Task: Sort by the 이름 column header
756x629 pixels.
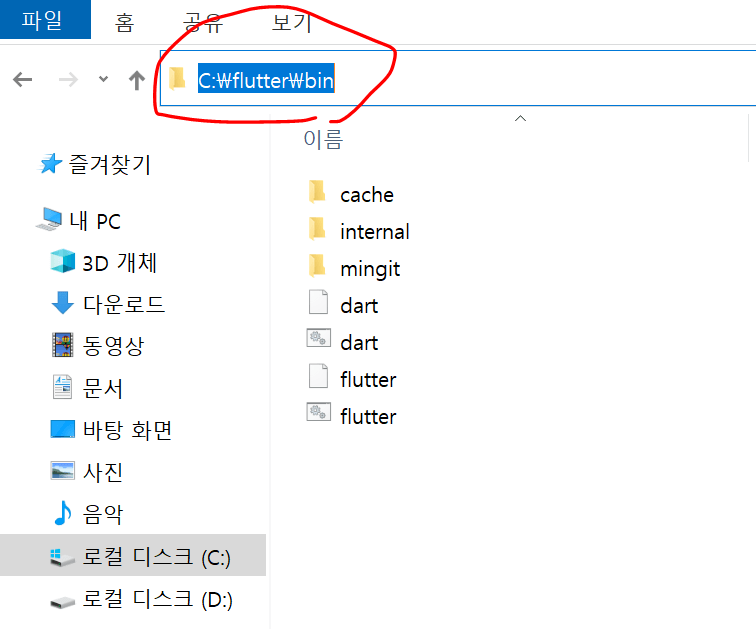Action: click(323, 139)
